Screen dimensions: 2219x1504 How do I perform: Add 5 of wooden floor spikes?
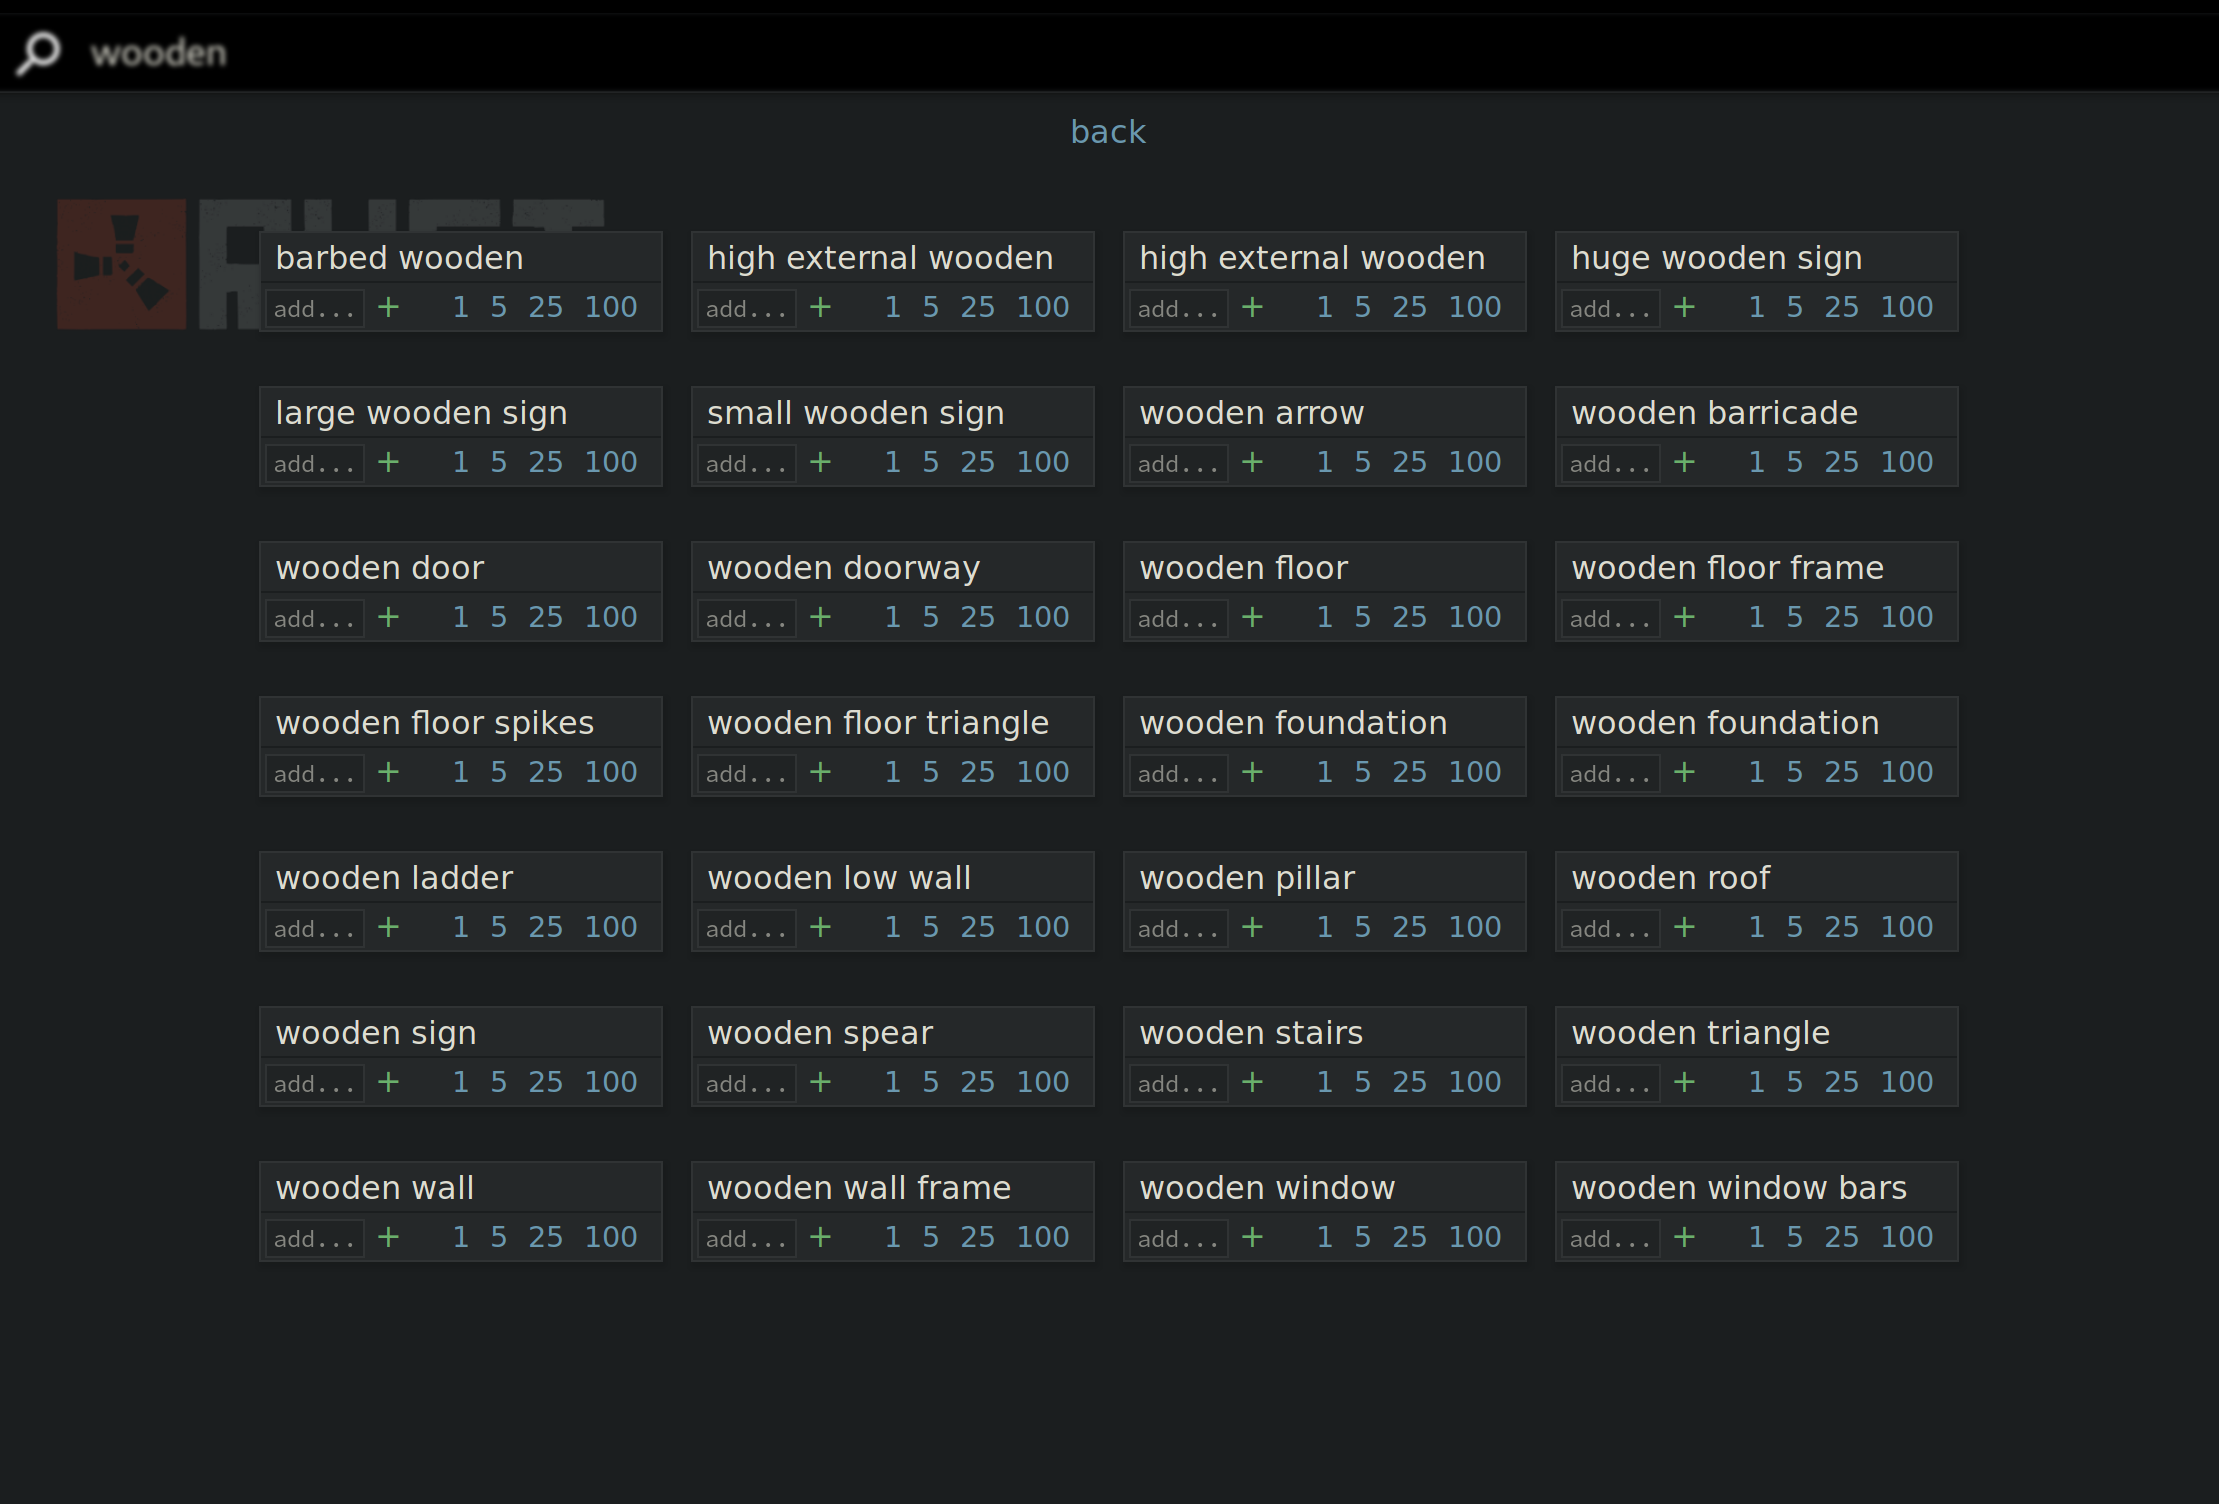[x=498, y=772]
